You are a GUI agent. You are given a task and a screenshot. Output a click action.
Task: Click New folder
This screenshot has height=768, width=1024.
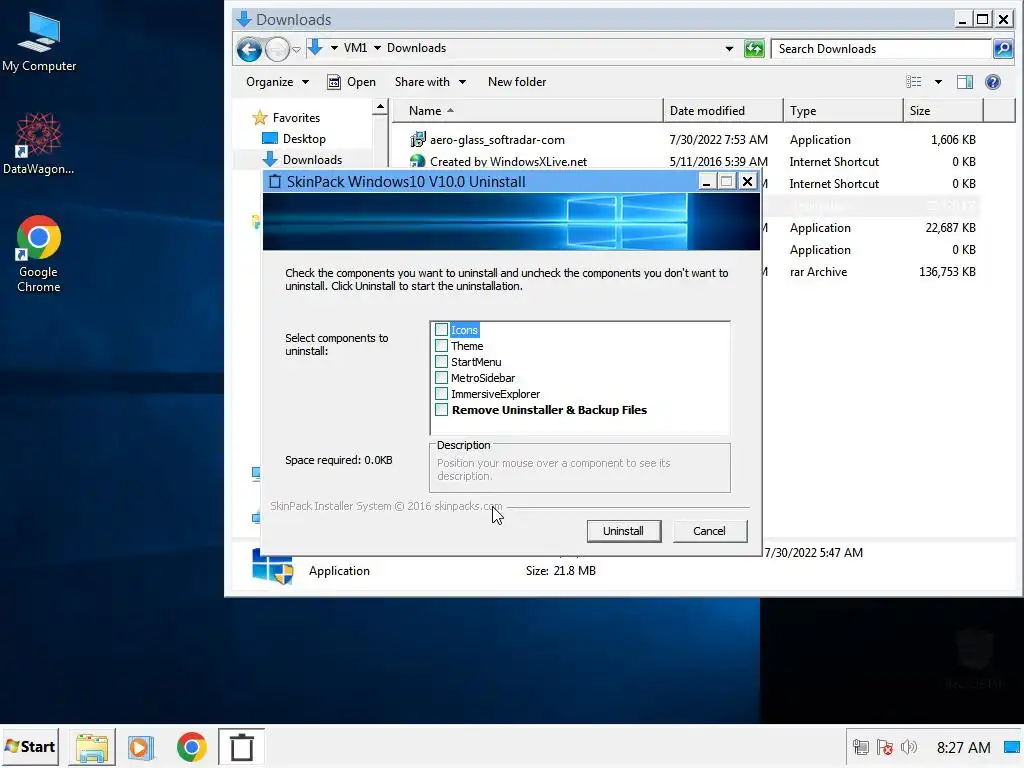tap(517, 82)
